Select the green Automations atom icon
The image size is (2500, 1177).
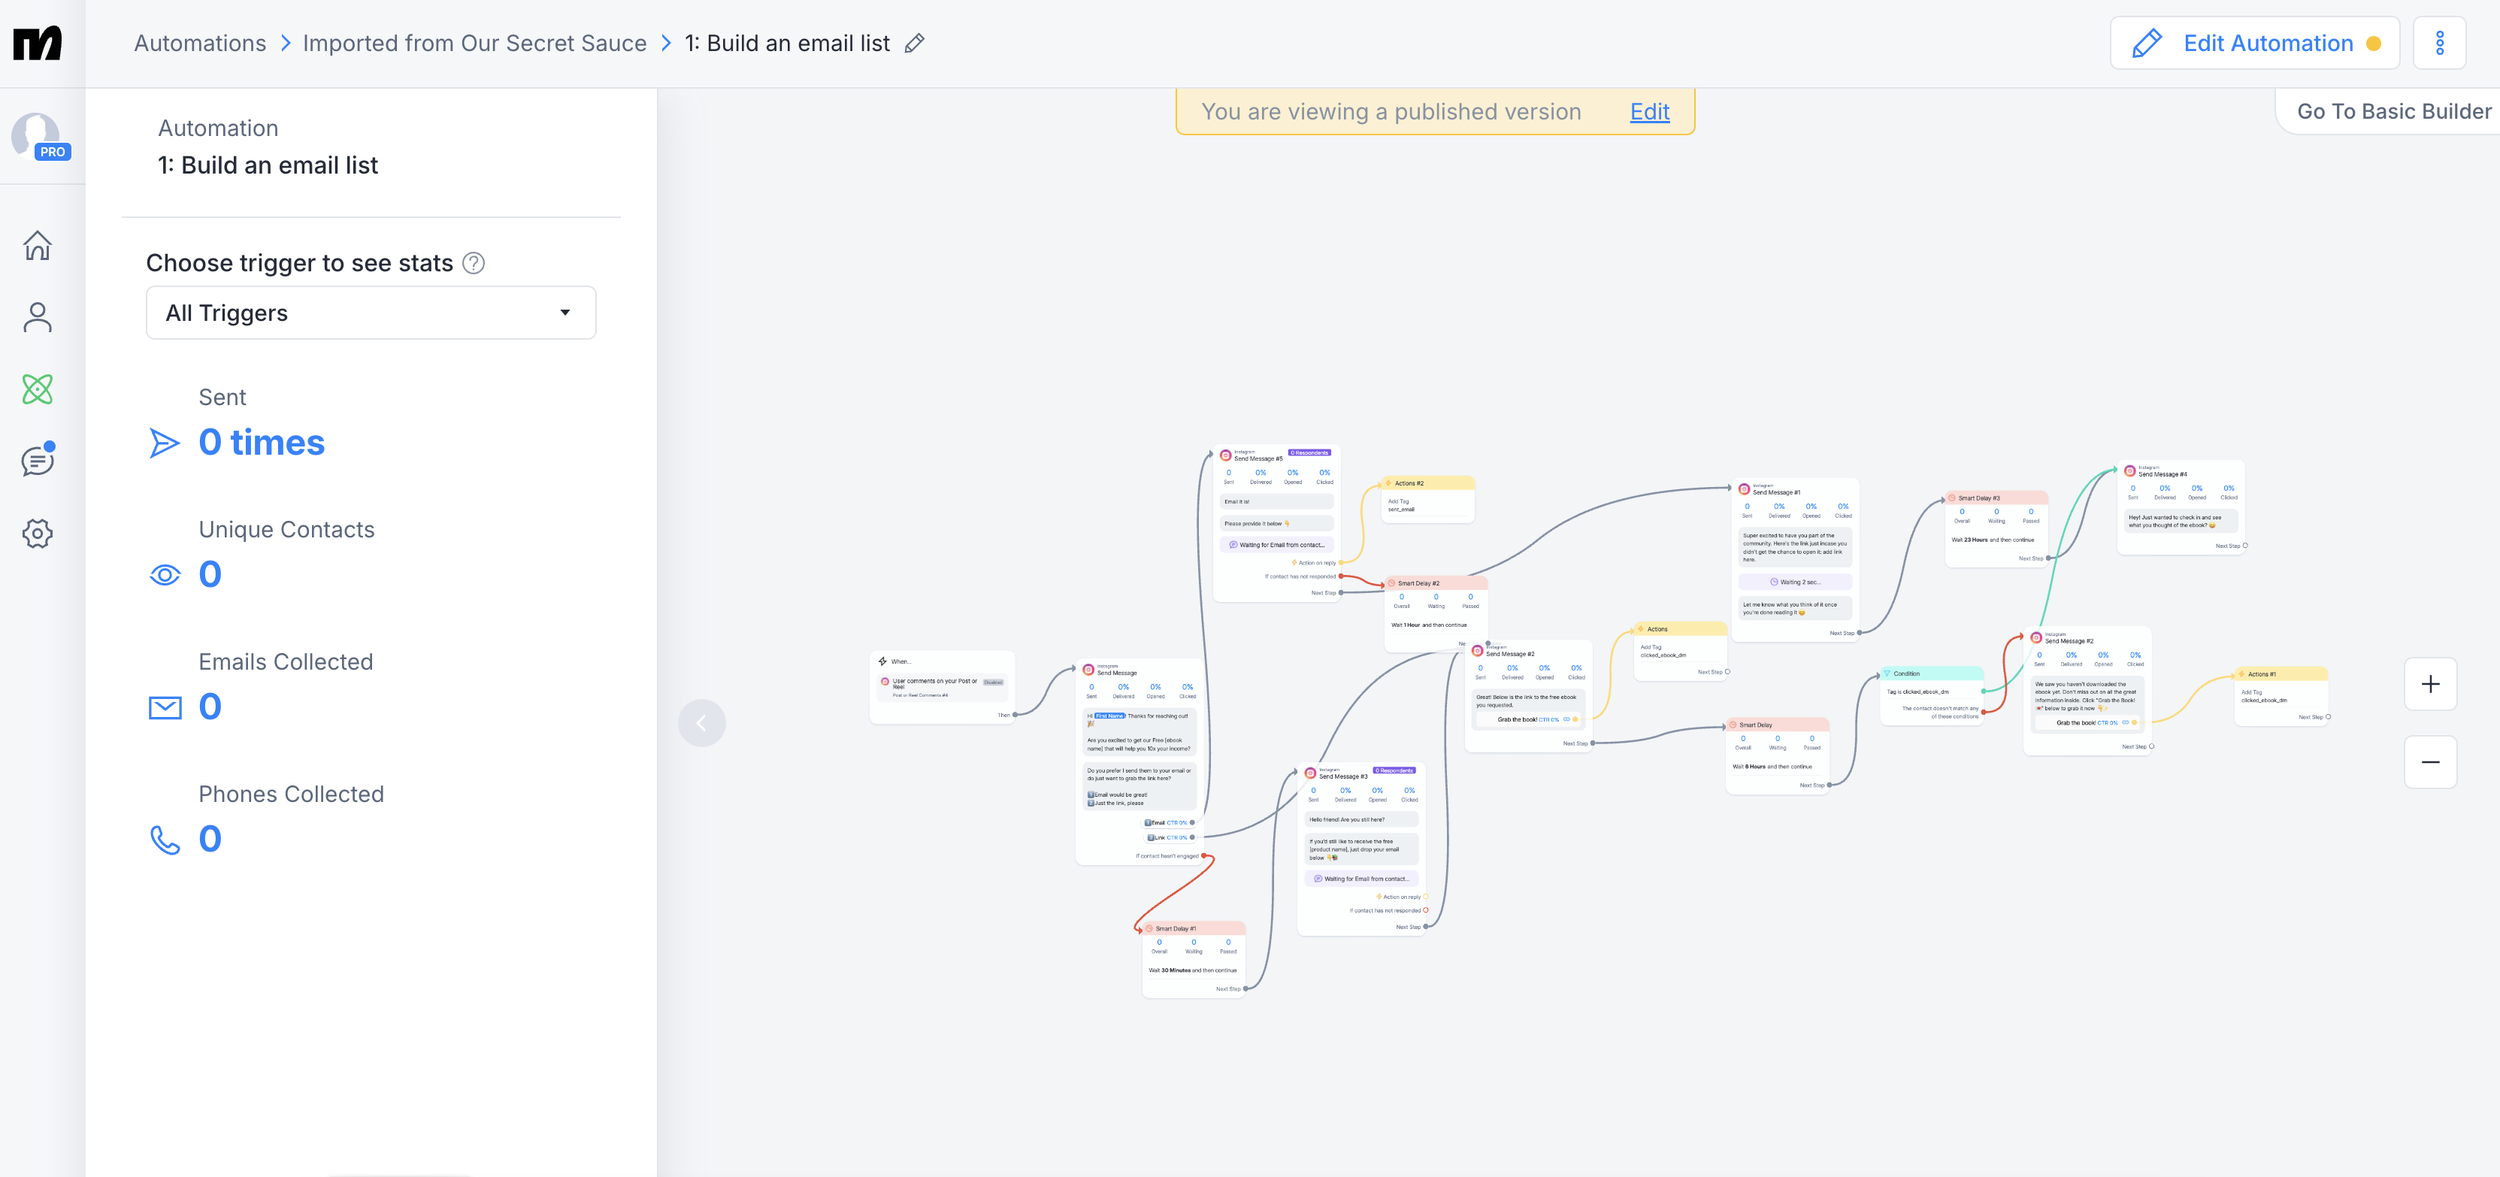(x=37, y=389)
